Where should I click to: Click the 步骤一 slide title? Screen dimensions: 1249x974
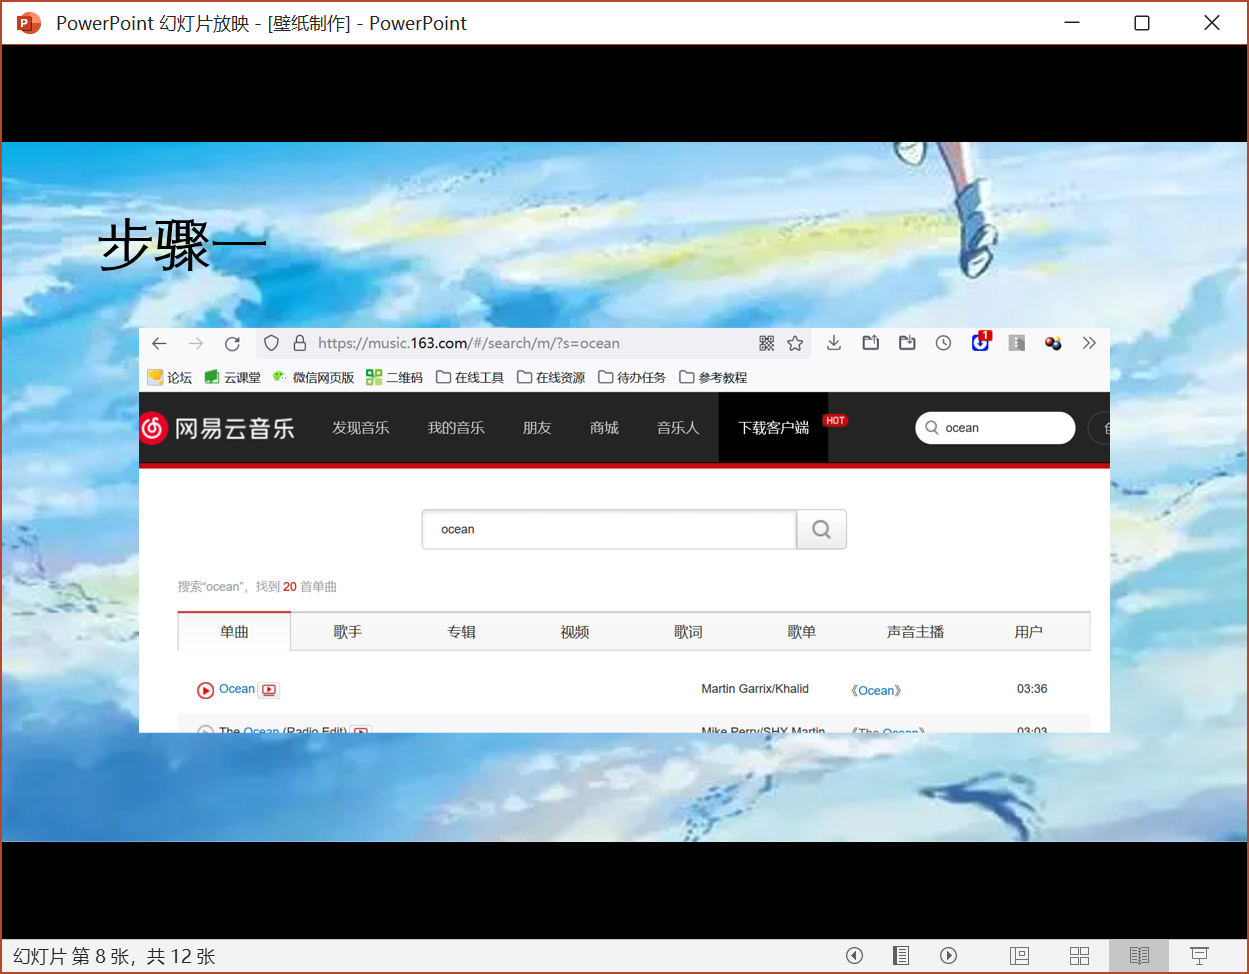(x=183, y=246)
